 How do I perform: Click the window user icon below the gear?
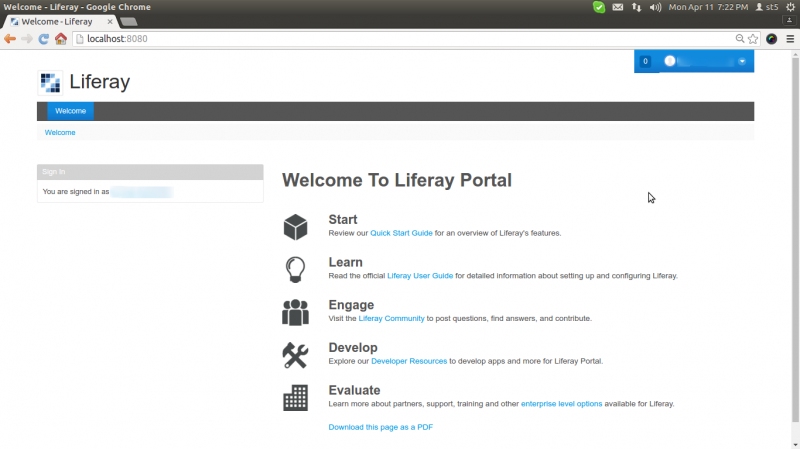[789, 20]
